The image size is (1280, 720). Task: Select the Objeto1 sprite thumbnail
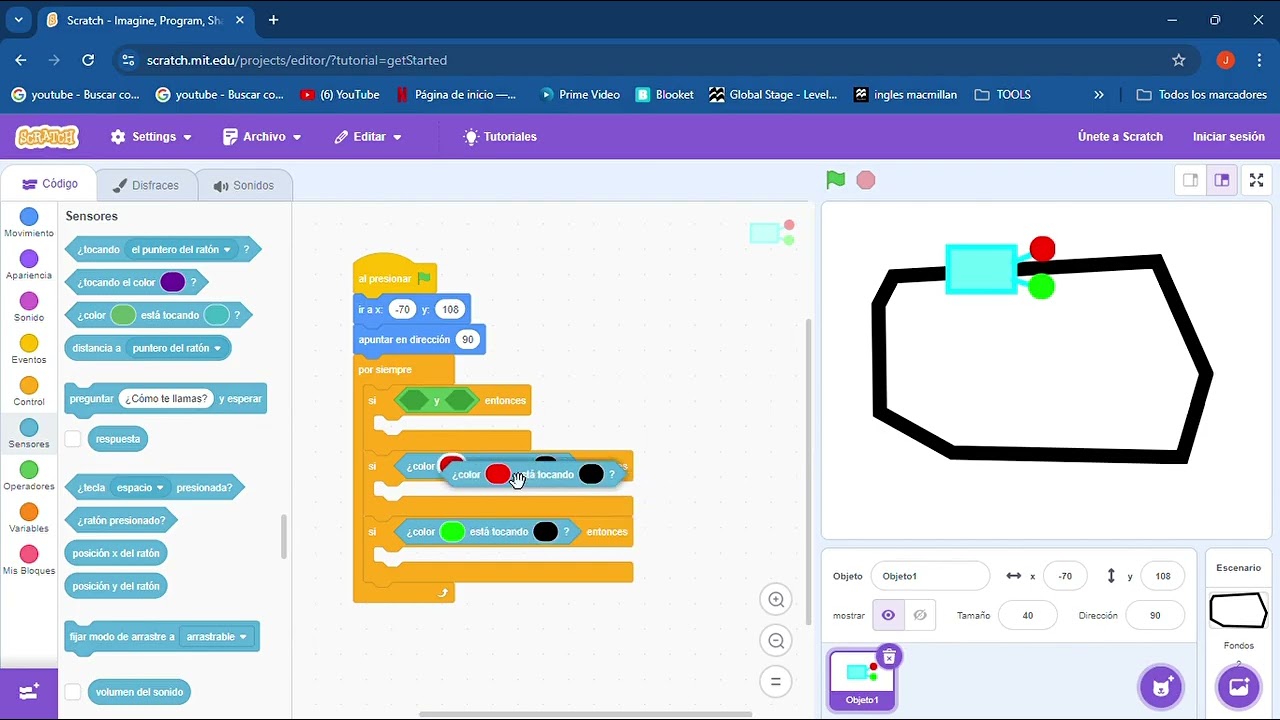862,679
